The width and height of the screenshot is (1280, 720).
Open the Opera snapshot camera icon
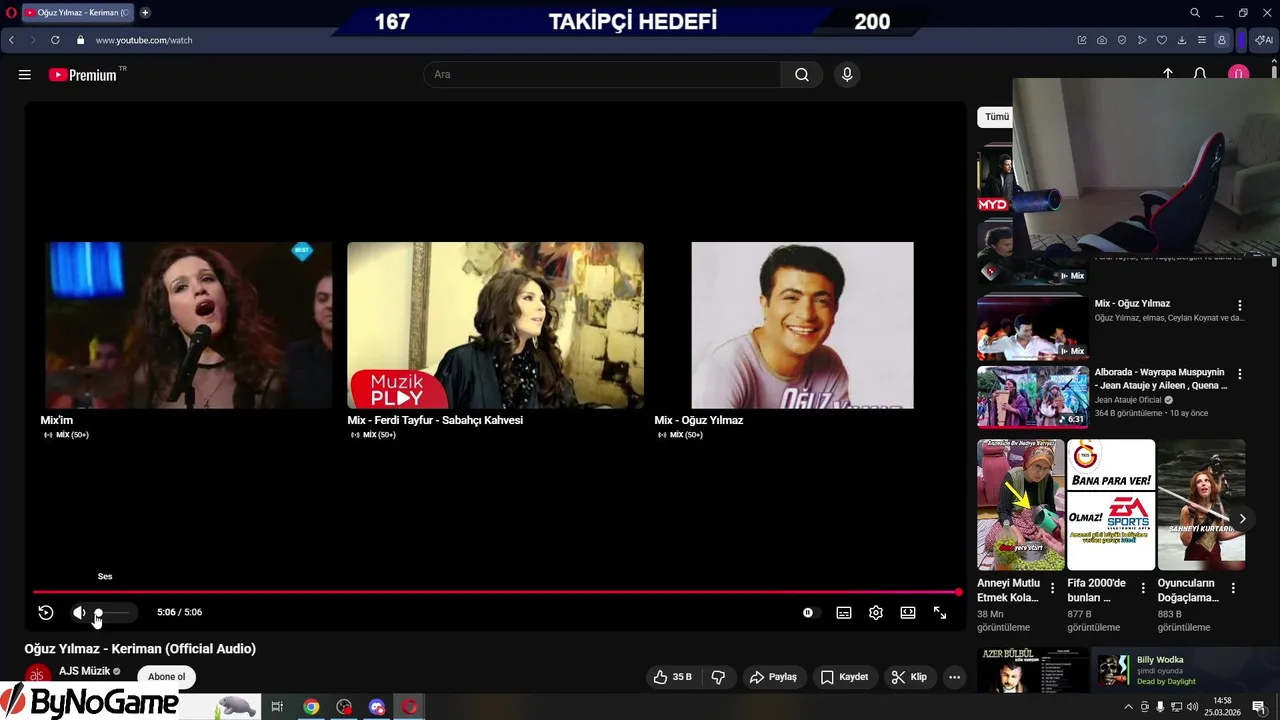coord(1101,40)
